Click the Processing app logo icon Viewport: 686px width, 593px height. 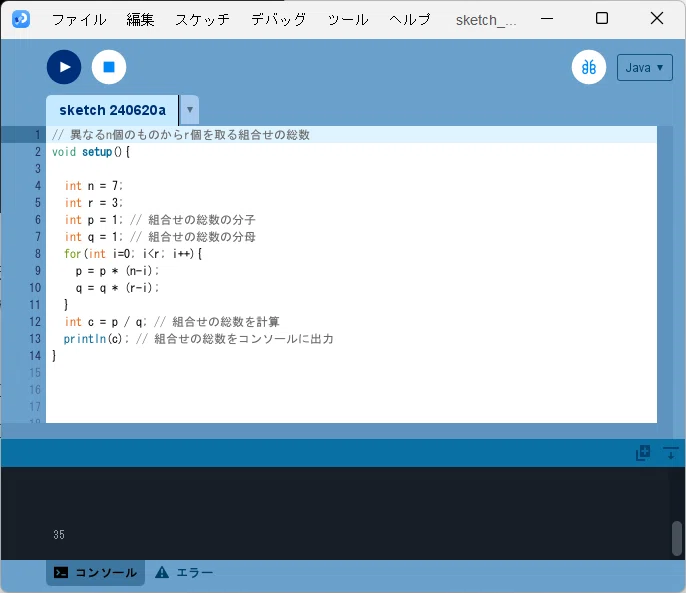coord(21,19)
